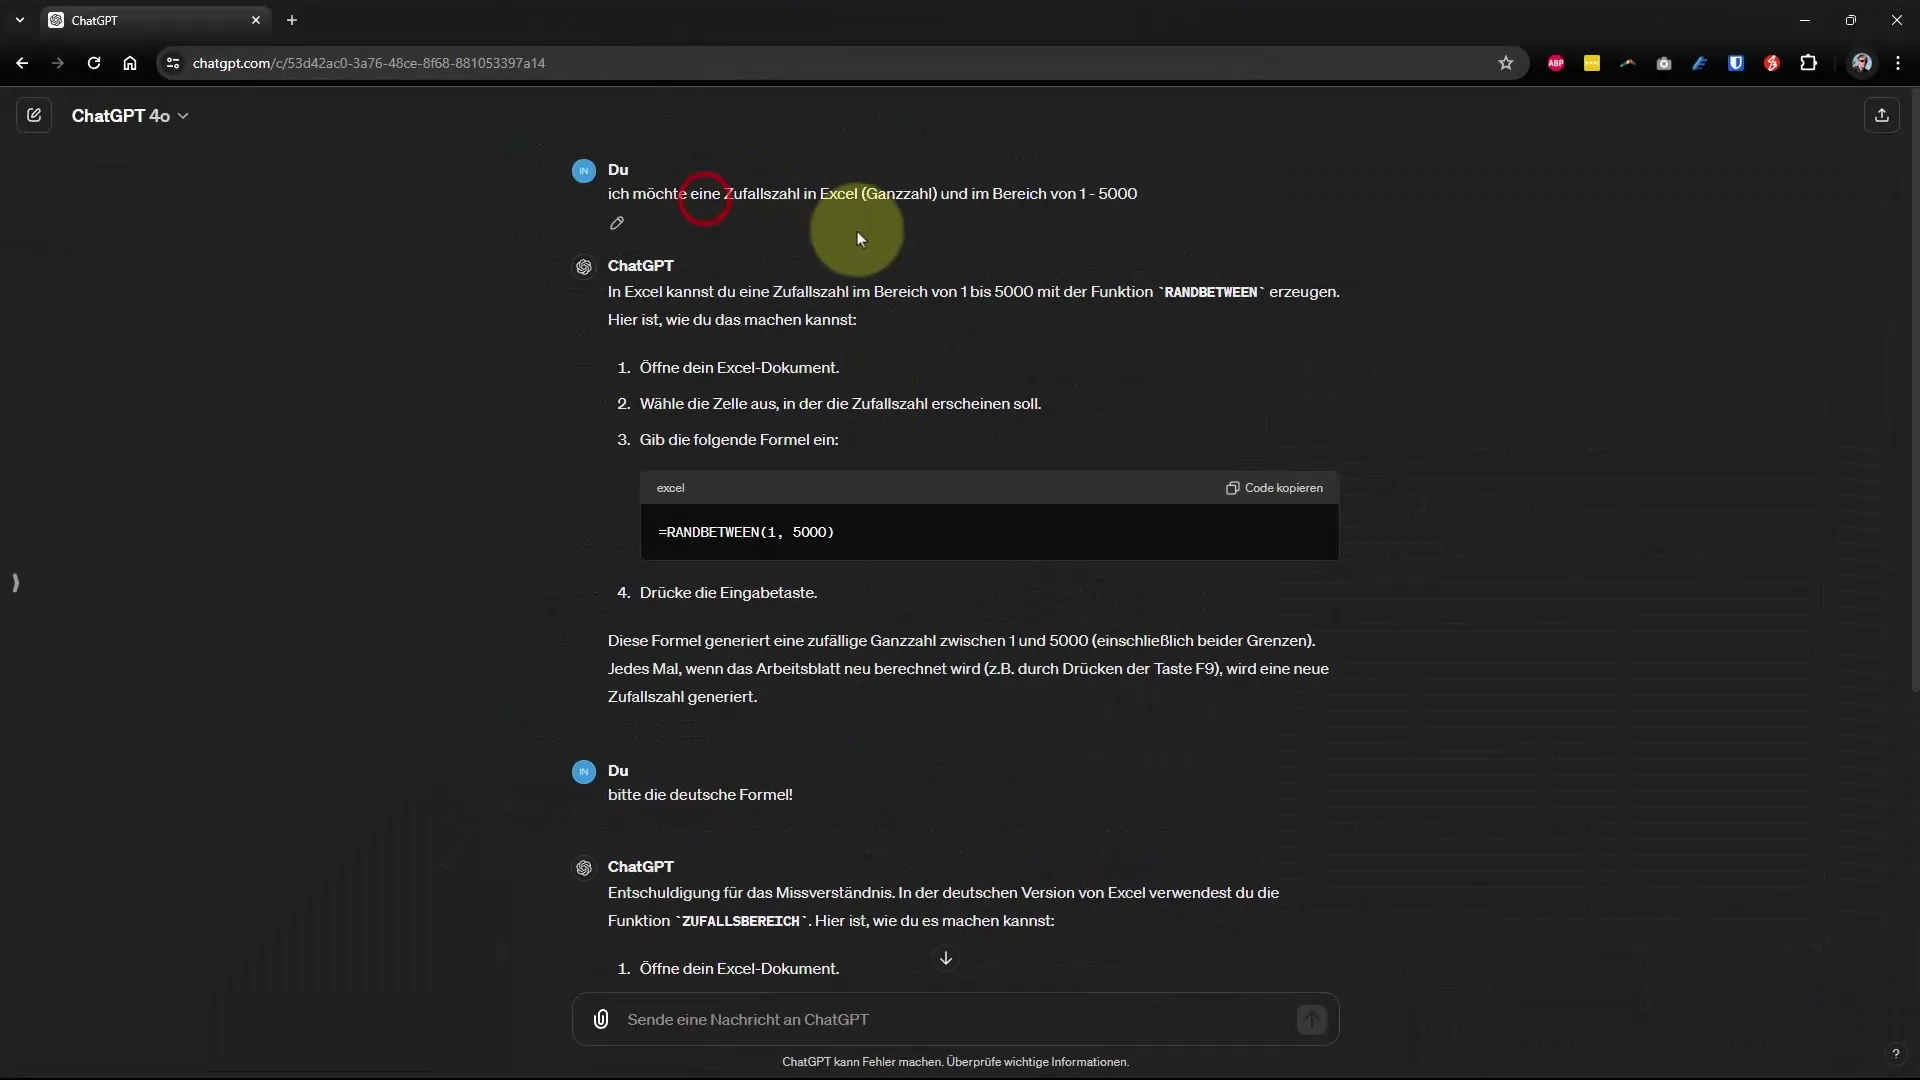The height and width of the screenshot is (1080, 1920).
Task: Click the yellow dotted extension icon
Action: (x=1592, y=63)
